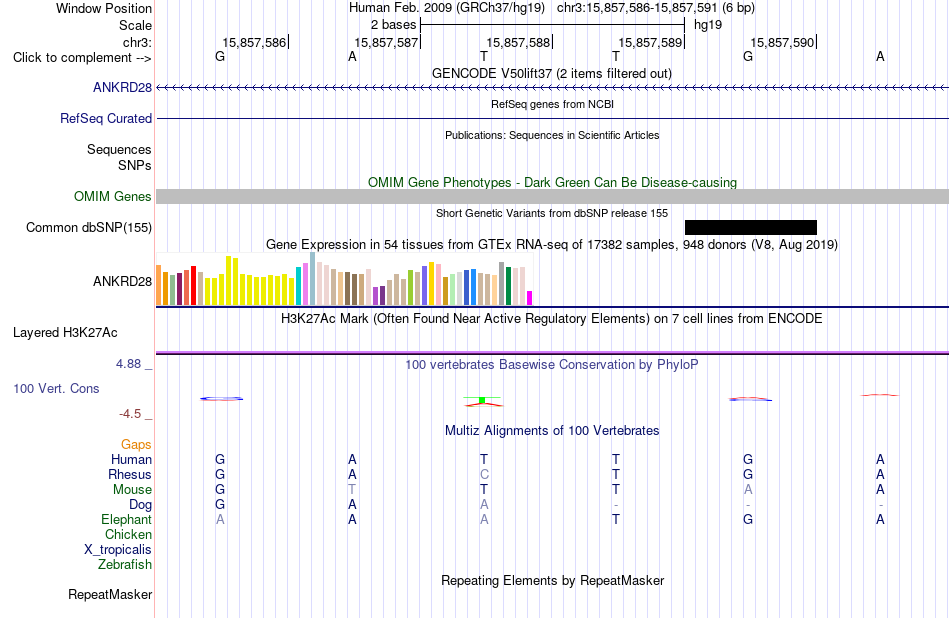Click the Sequences publications label
This screenshot has height=618, width=950.
119,150
